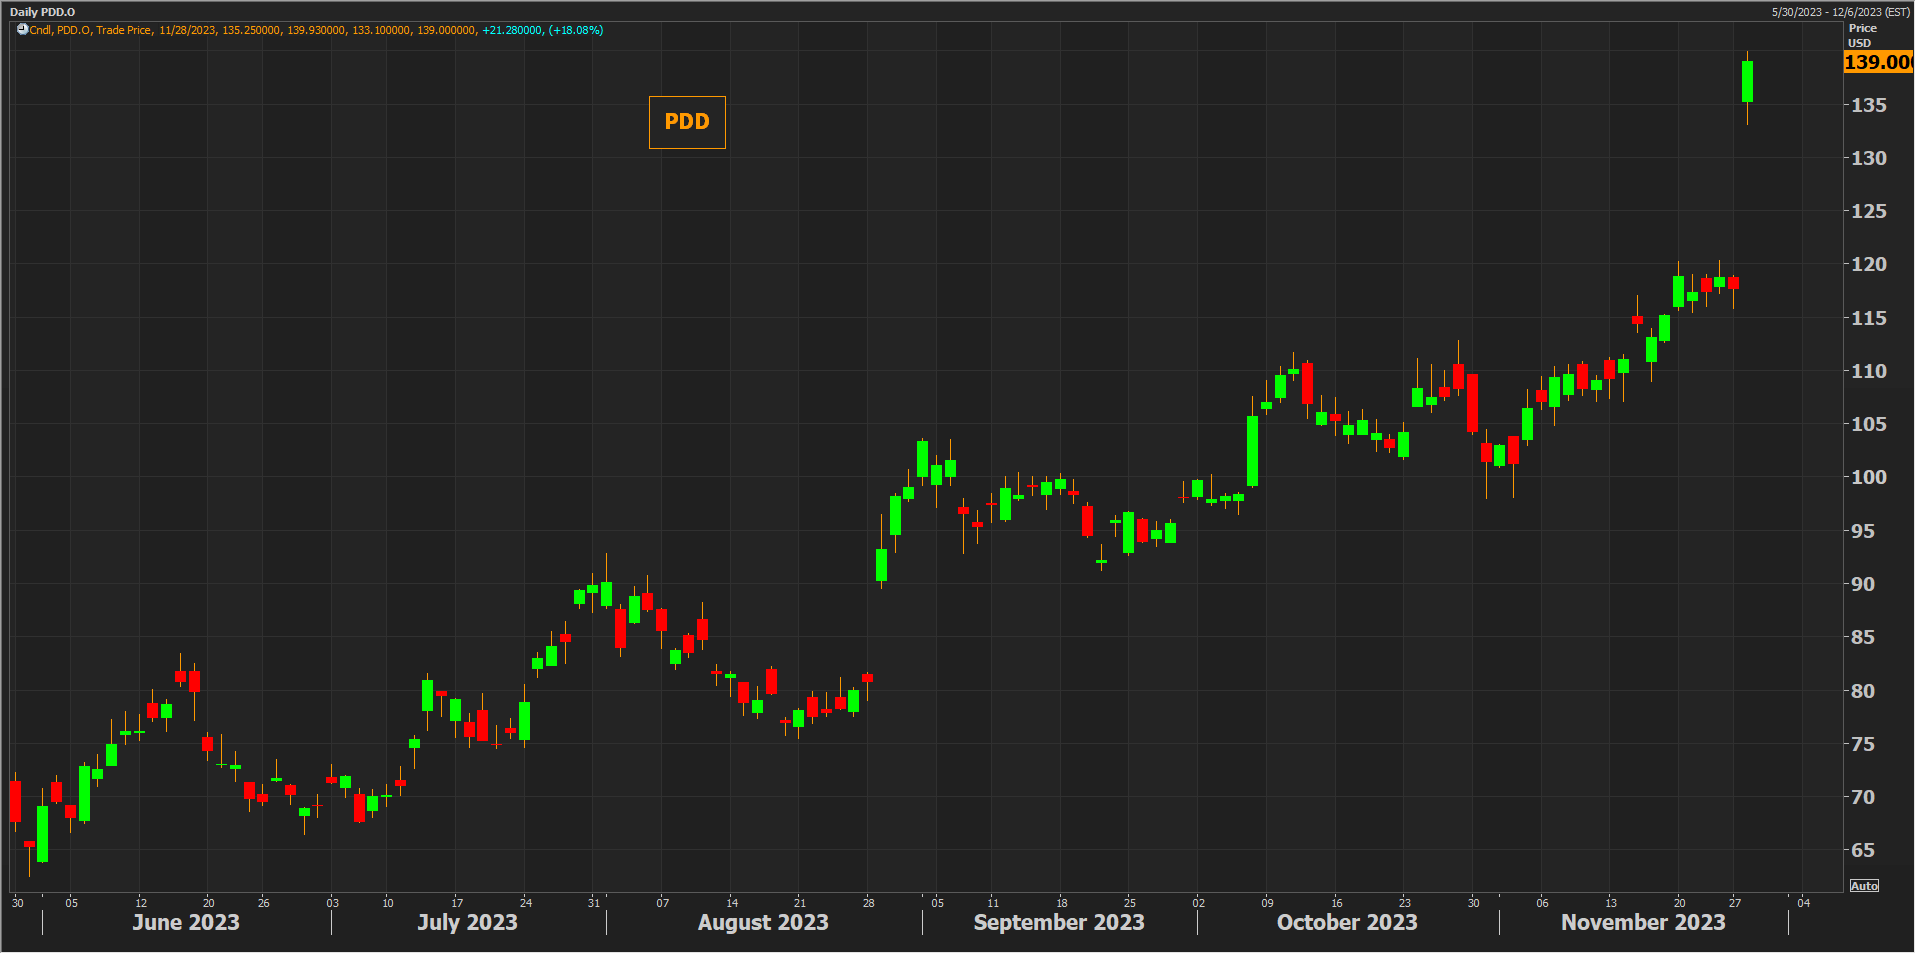
Task: Select the November 28 green gap-up candle
Action: (x=1747, y=82)
